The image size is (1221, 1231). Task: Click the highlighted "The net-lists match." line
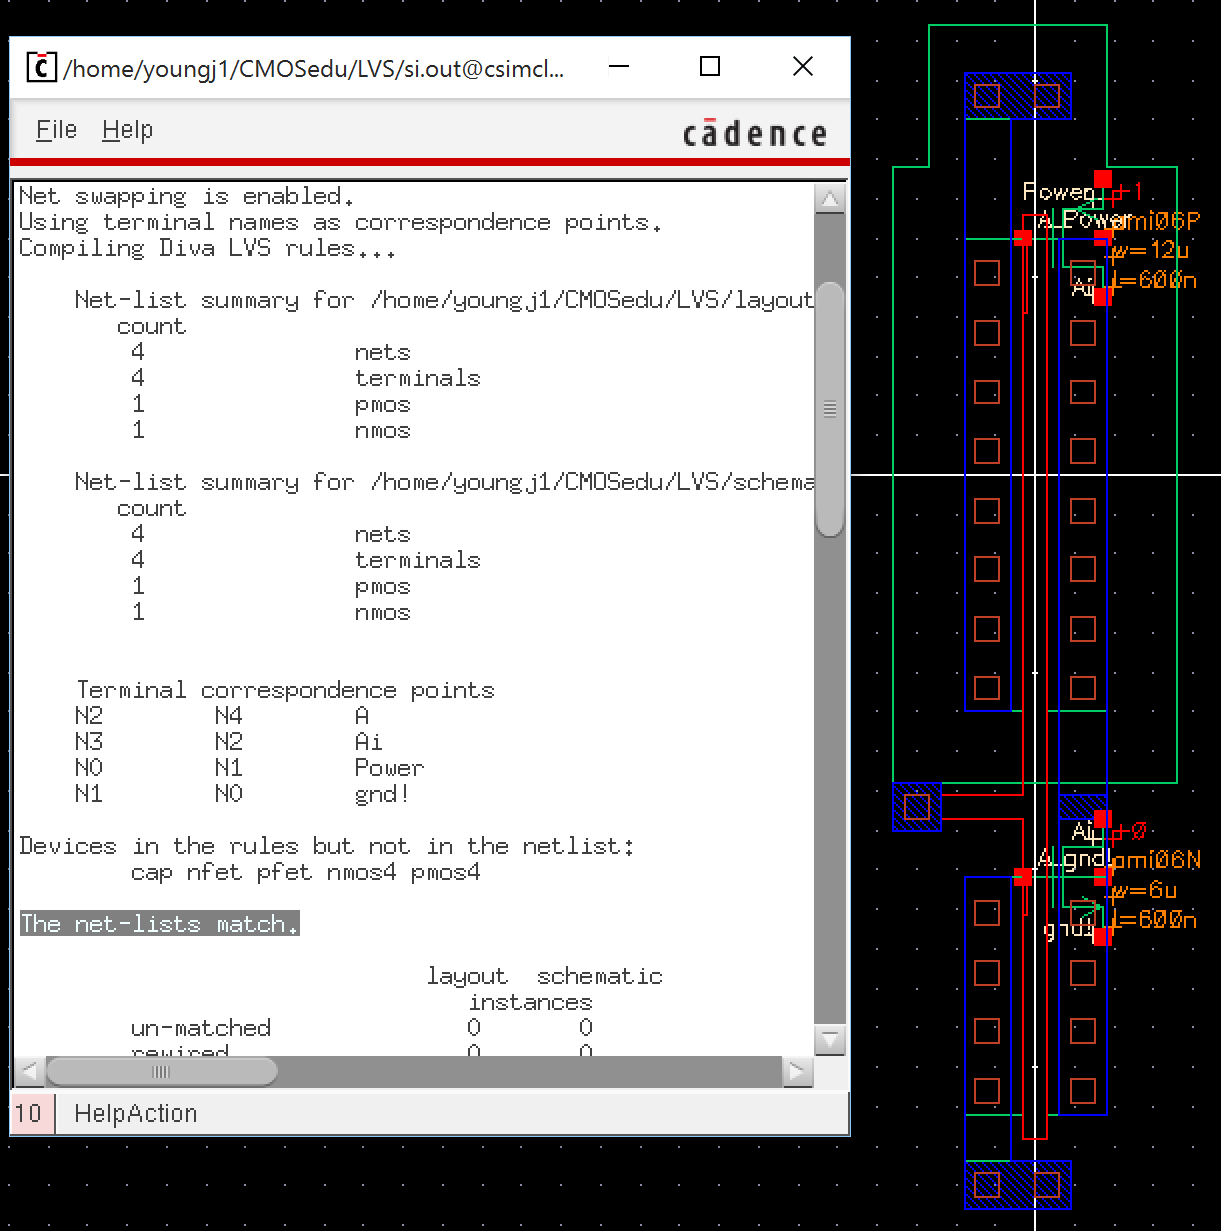point(160,924)
